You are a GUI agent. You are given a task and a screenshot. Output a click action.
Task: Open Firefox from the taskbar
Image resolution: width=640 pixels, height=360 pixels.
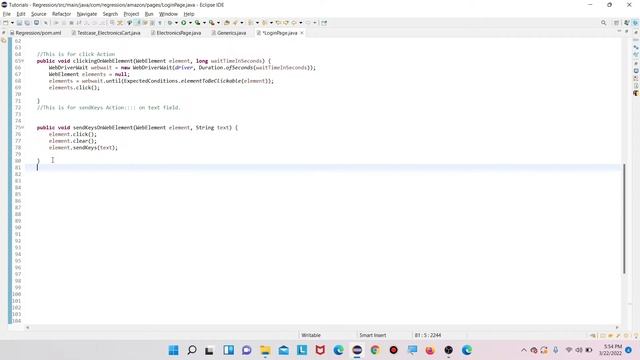coord(430,350)
